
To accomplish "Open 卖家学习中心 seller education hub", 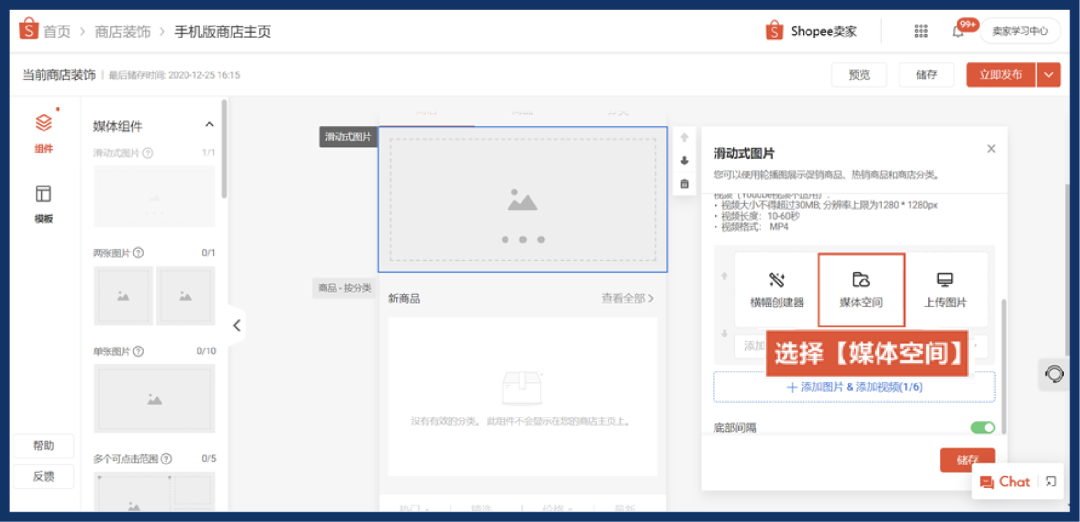I will coord(1020,31).
